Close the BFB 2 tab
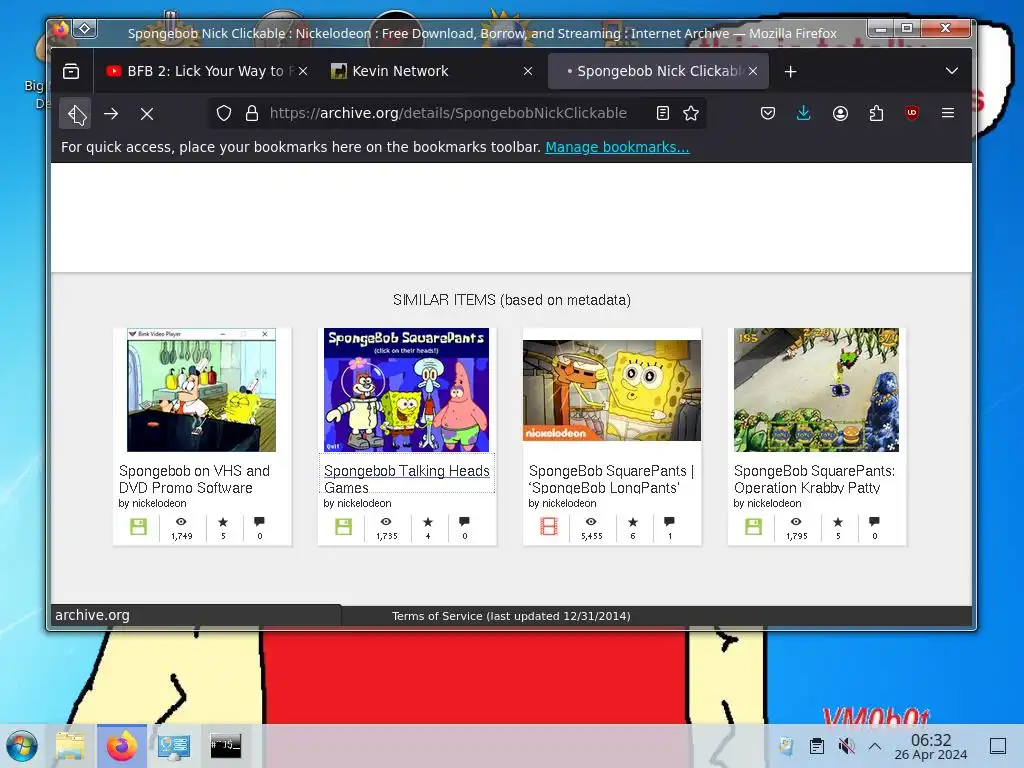This screenshot has width=1024, height=768. (302, 71)
